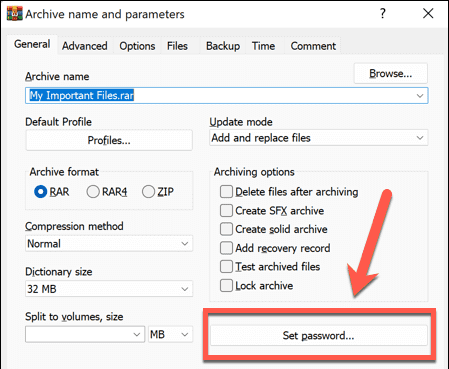Click the Browse button
This screenshot has height=369, width=449.
391,73
